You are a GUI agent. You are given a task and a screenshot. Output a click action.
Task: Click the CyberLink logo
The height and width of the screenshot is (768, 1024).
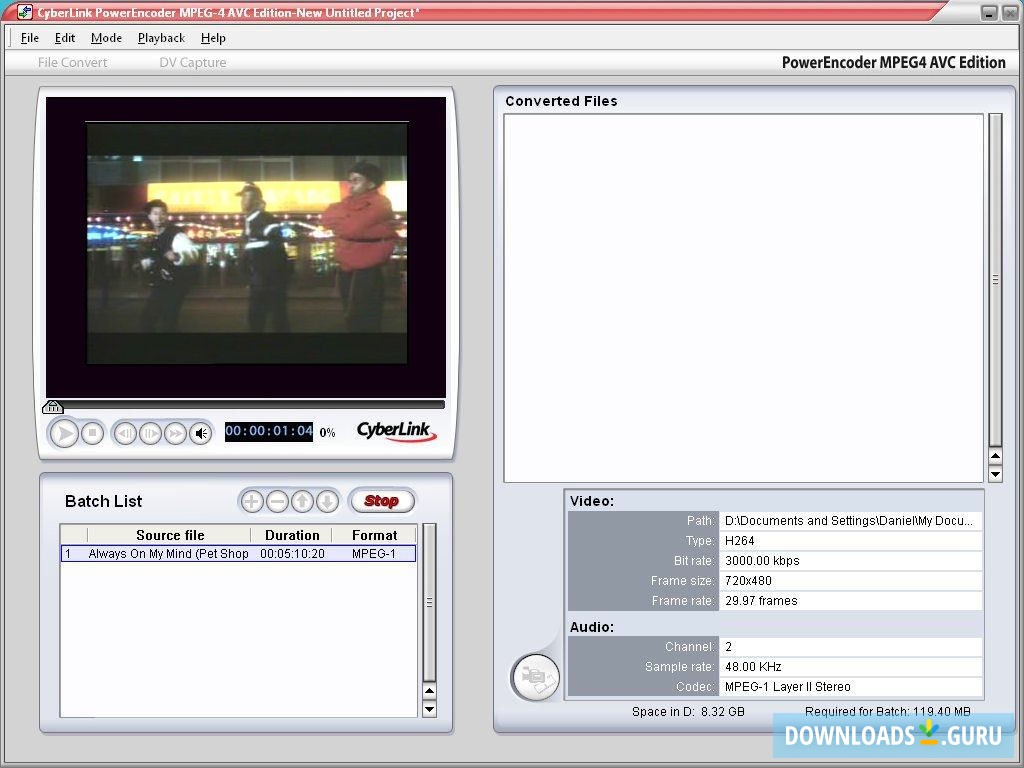click(x=395, y=432)
